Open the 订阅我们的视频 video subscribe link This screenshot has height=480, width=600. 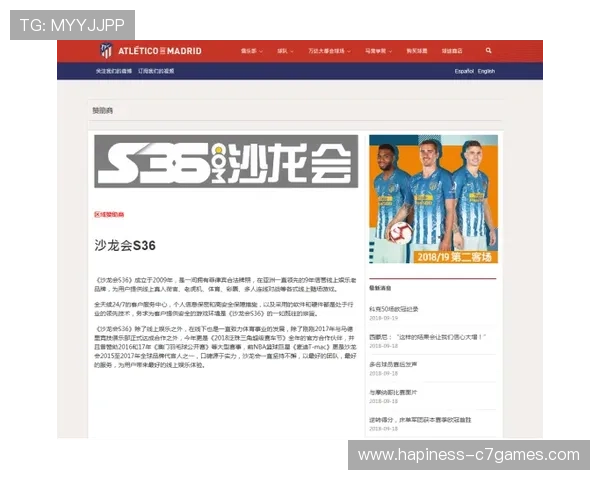(x=156, y=71)
